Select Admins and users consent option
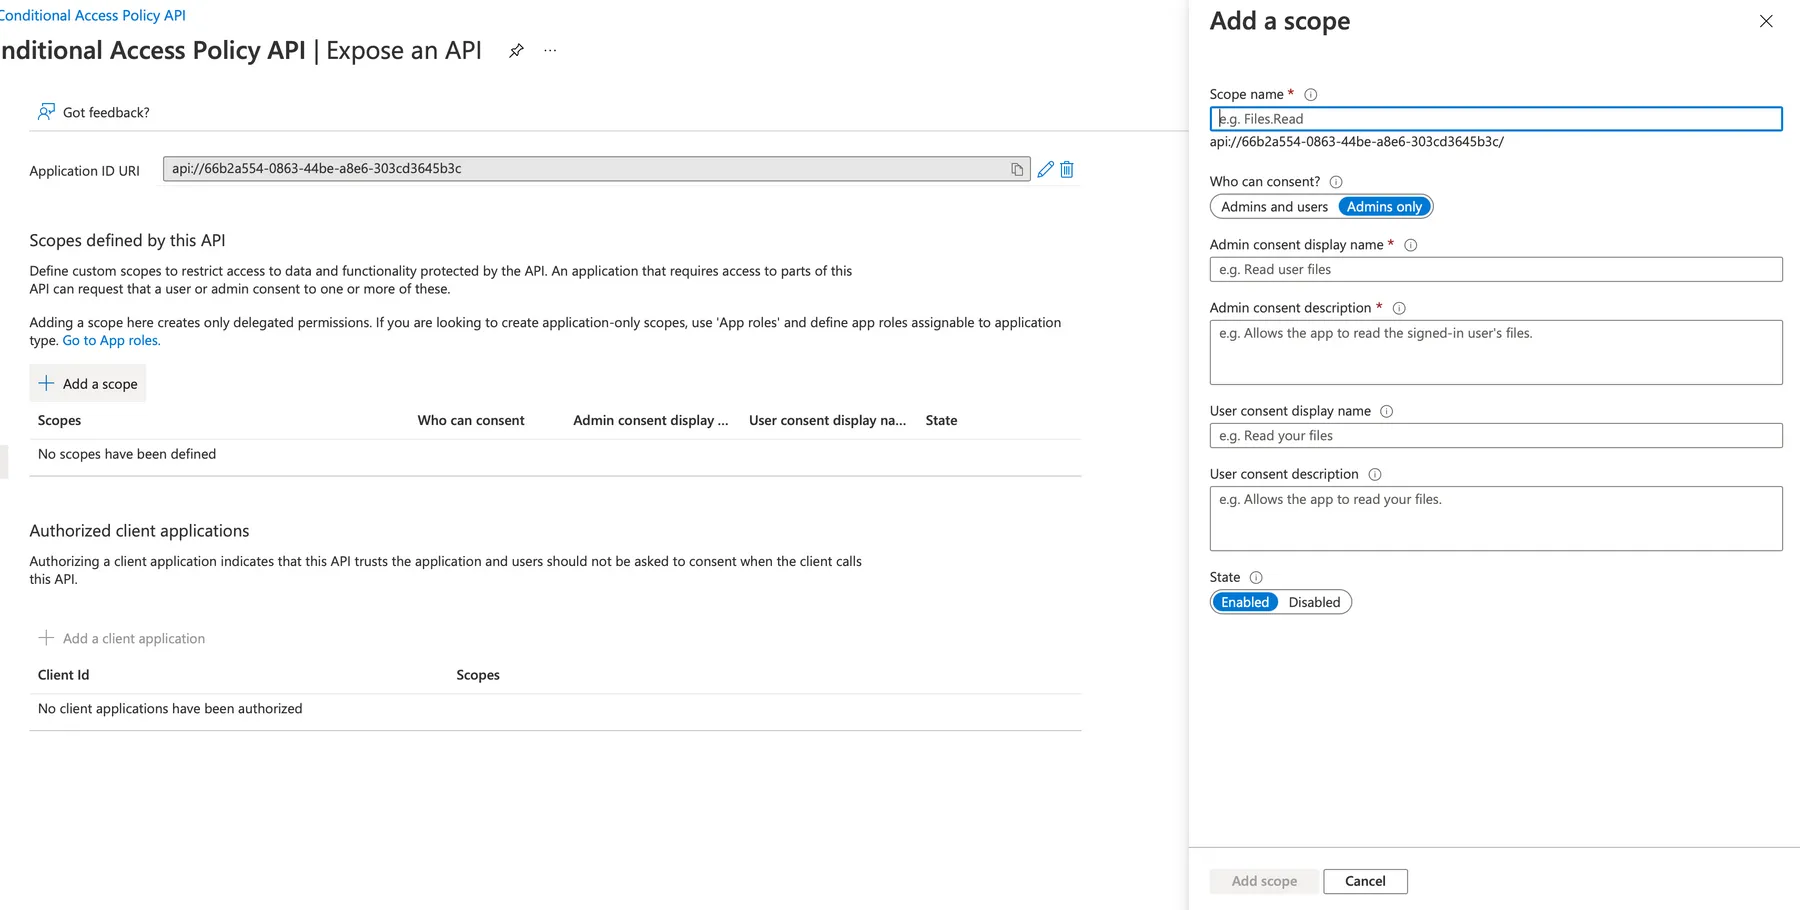This screenshot has width=1800, height=910. click(1274, 207)
